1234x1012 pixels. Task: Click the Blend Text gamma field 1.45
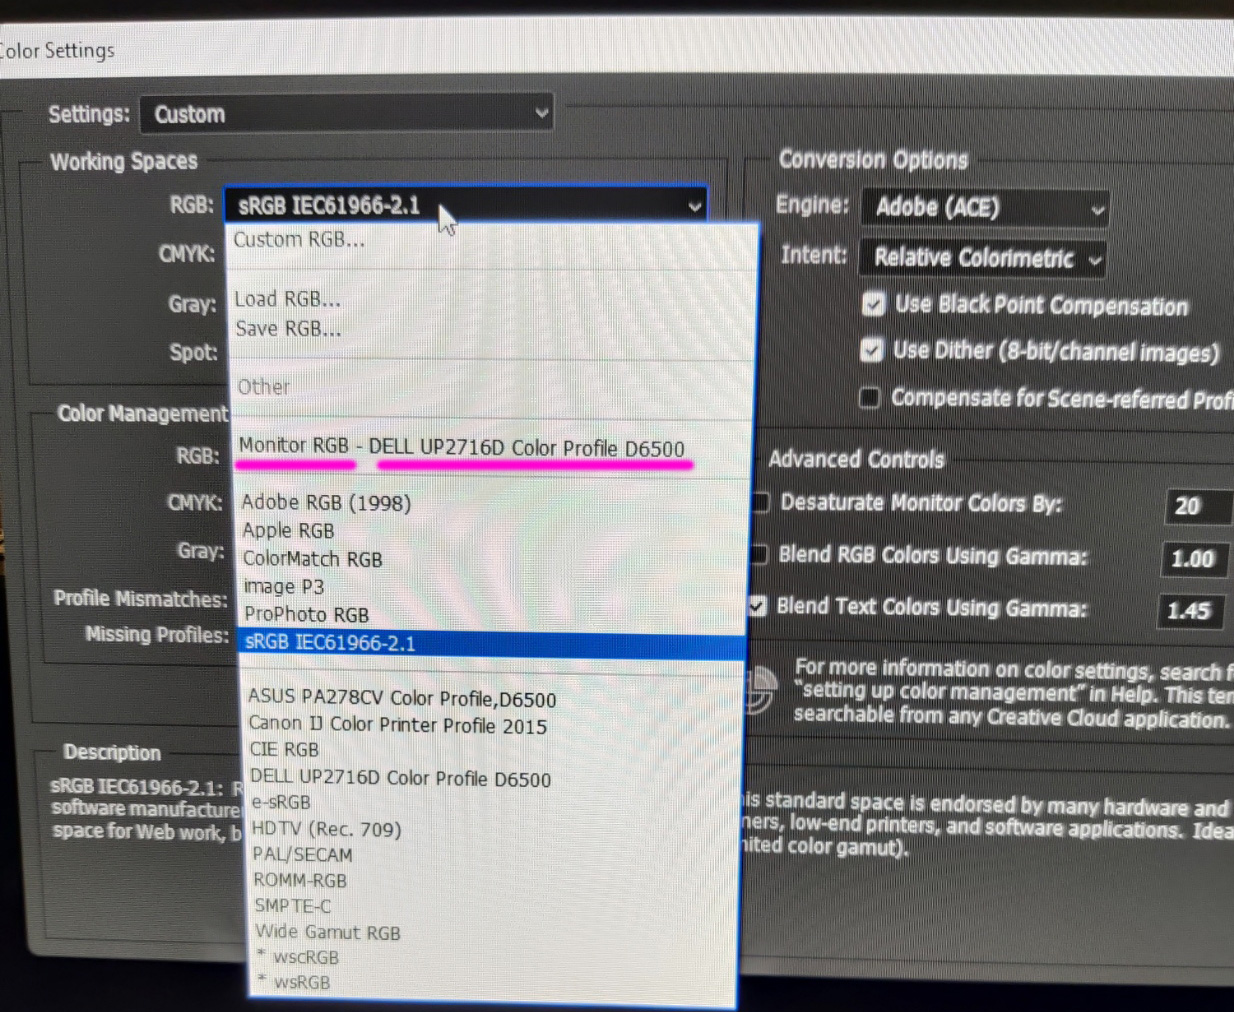pyautogui.click(x=1190, y=610)
